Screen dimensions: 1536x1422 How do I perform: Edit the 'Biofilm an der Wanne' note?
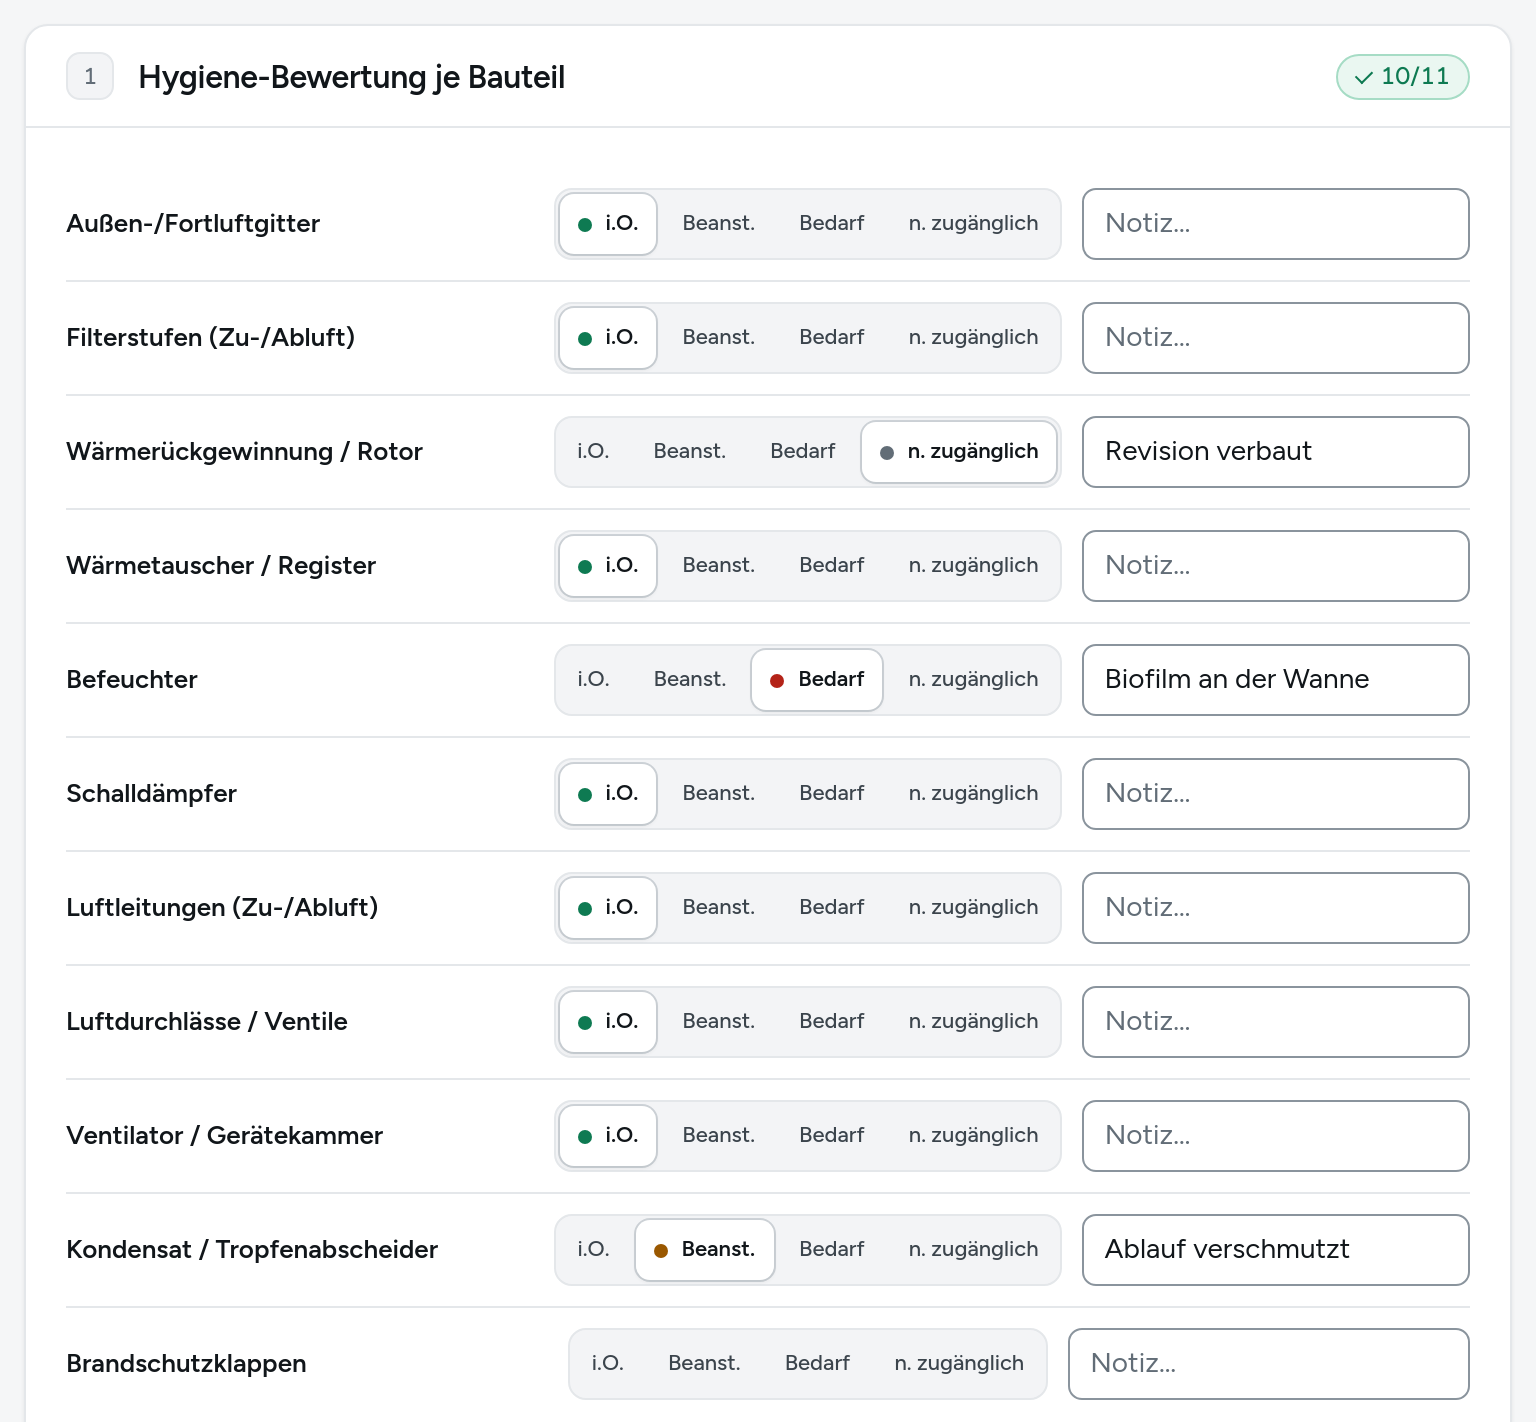[x=1276, y=680]
